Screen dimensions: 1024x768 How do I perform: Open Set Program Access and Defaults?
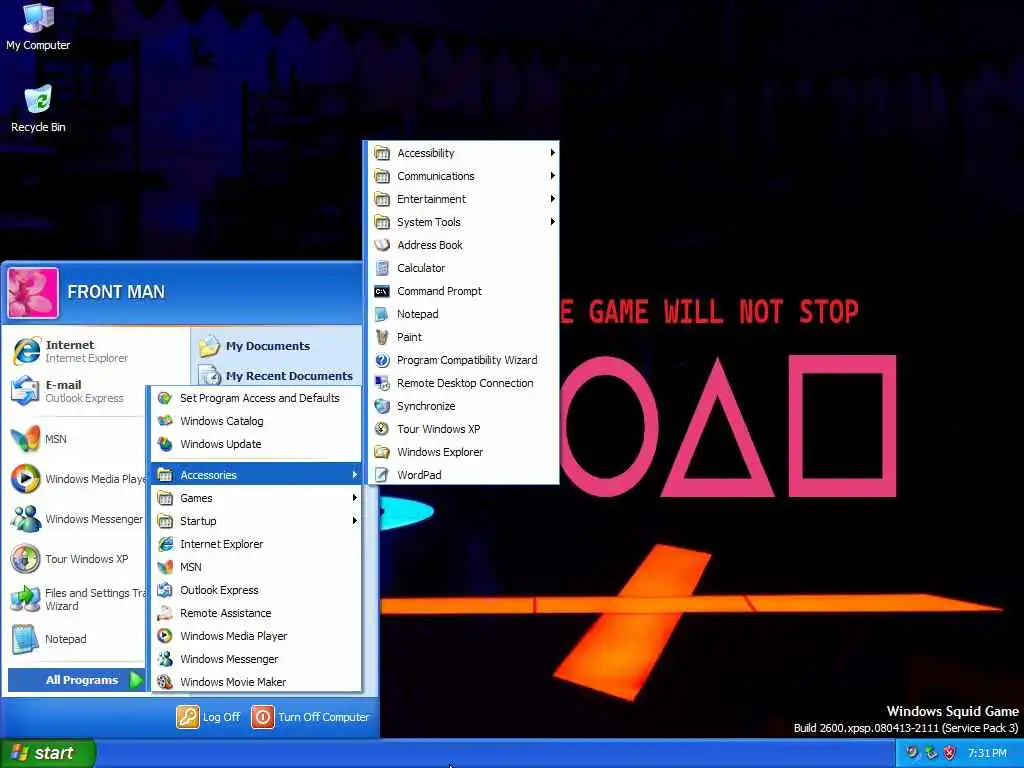click(257, 398)
